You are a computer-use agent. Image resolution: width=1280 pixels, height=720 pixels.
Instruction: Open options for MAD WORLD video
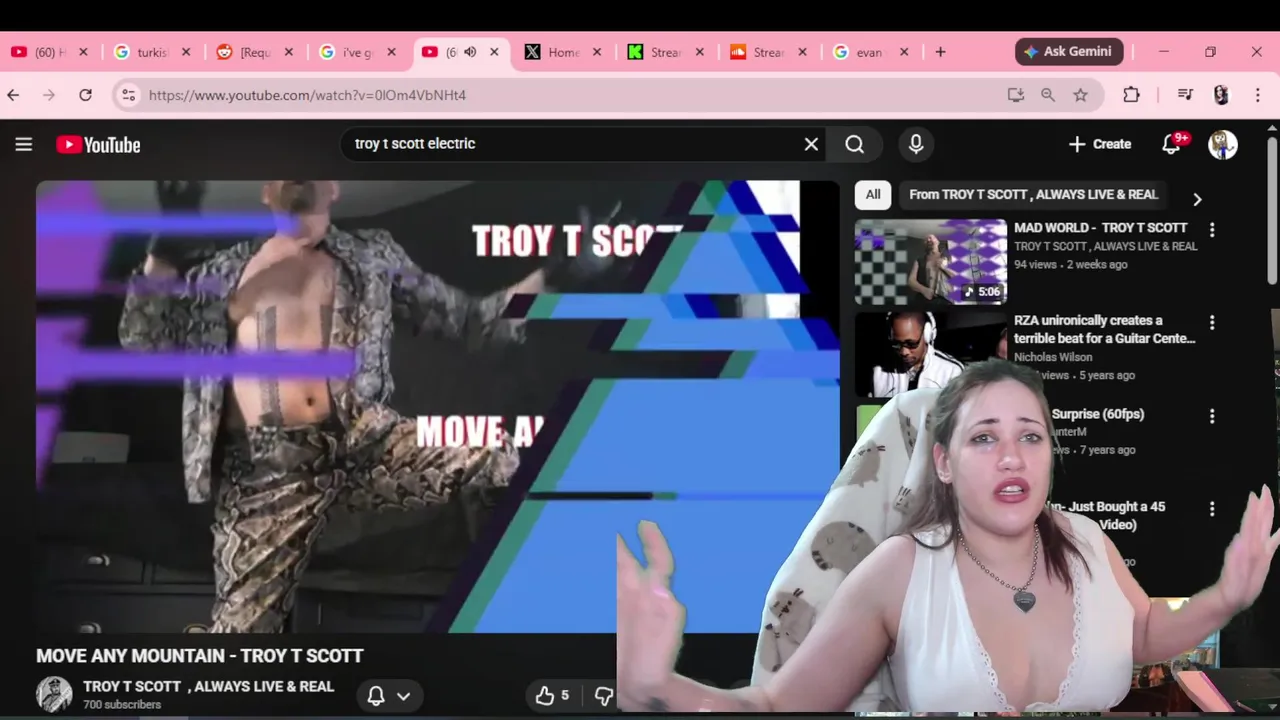pos(1212,230)
